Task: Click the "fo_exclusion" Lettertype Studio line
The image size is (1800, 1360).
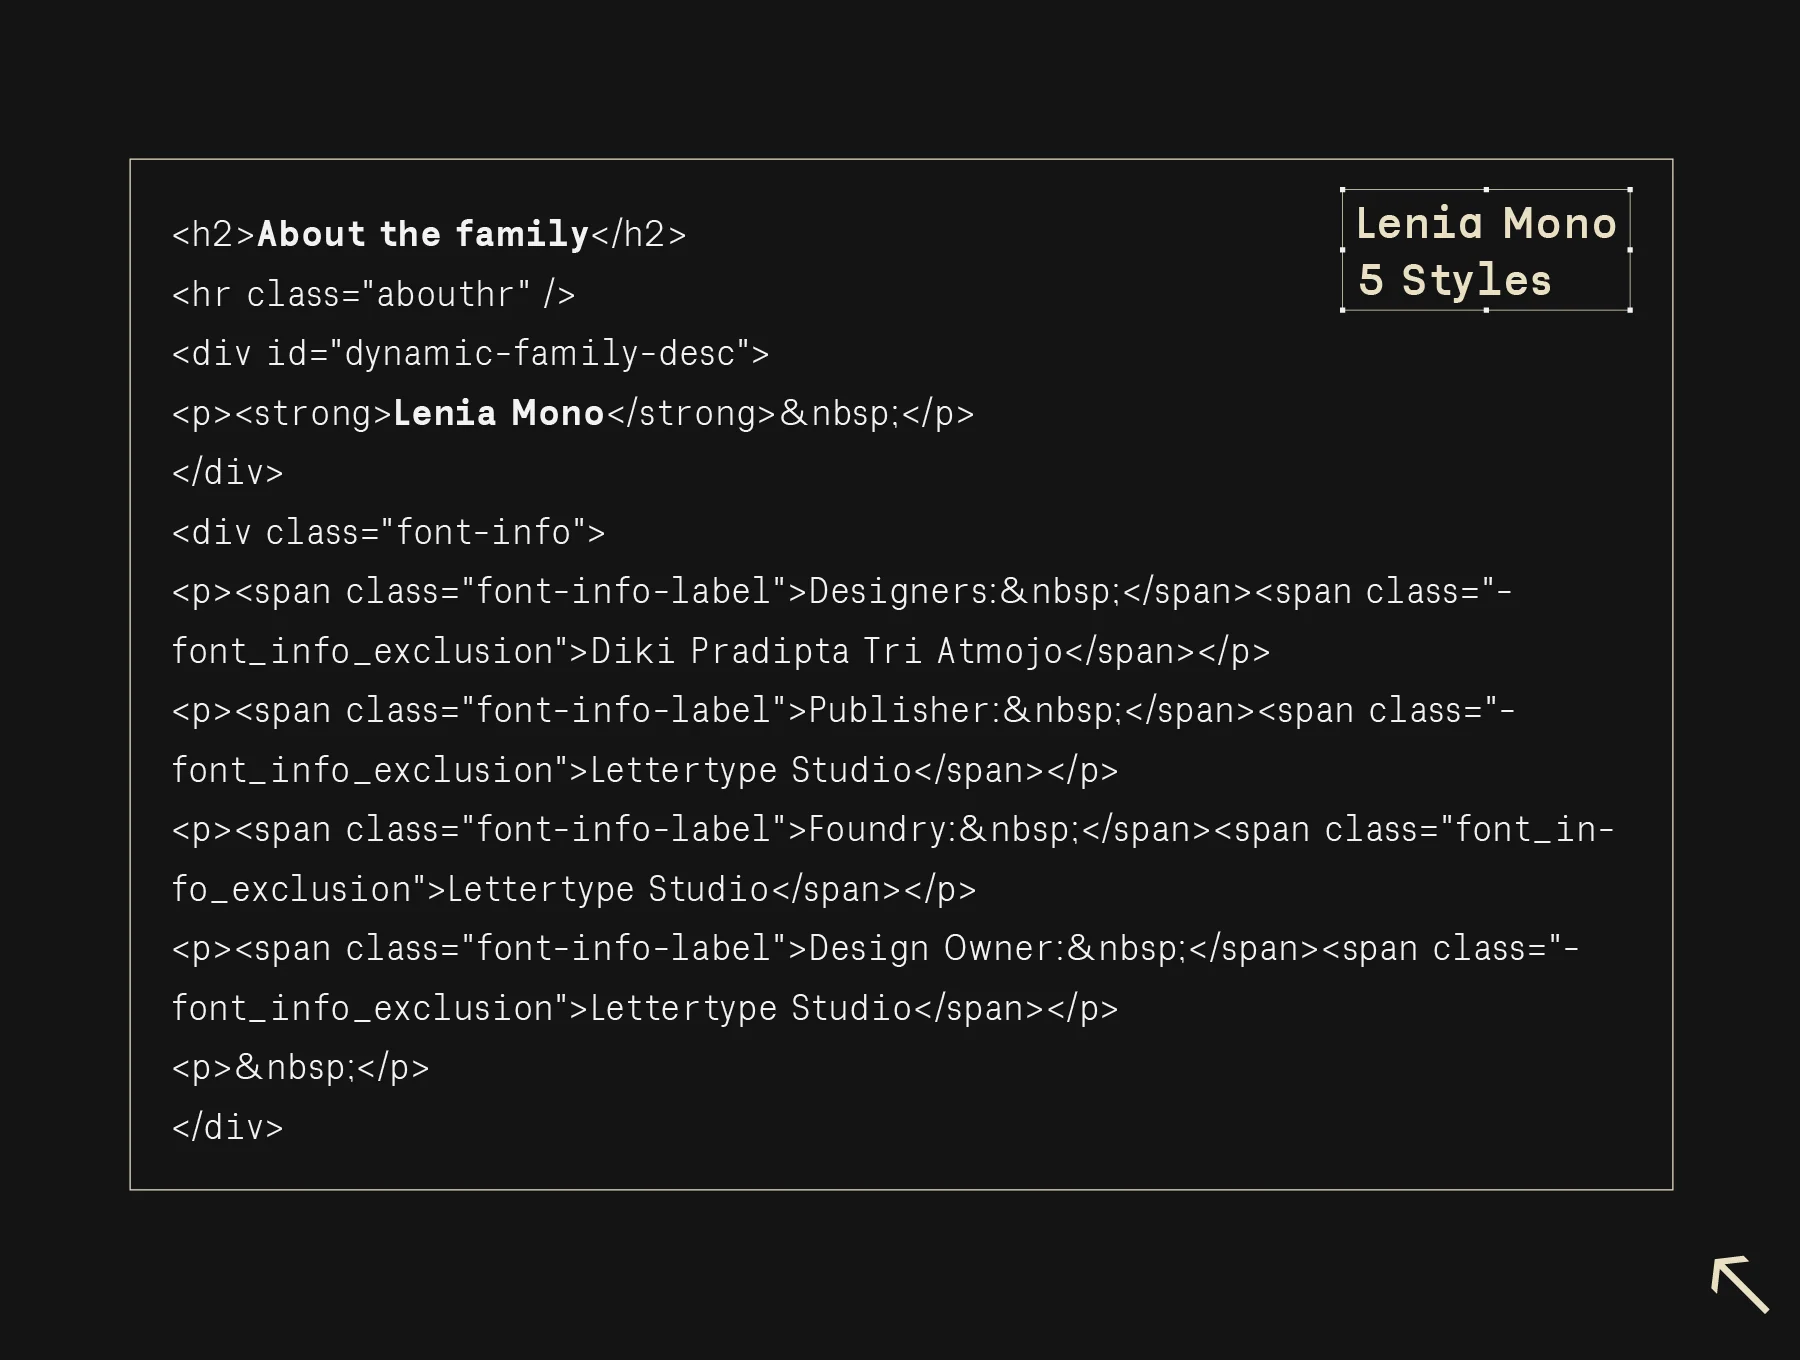Action: (574, 889)
